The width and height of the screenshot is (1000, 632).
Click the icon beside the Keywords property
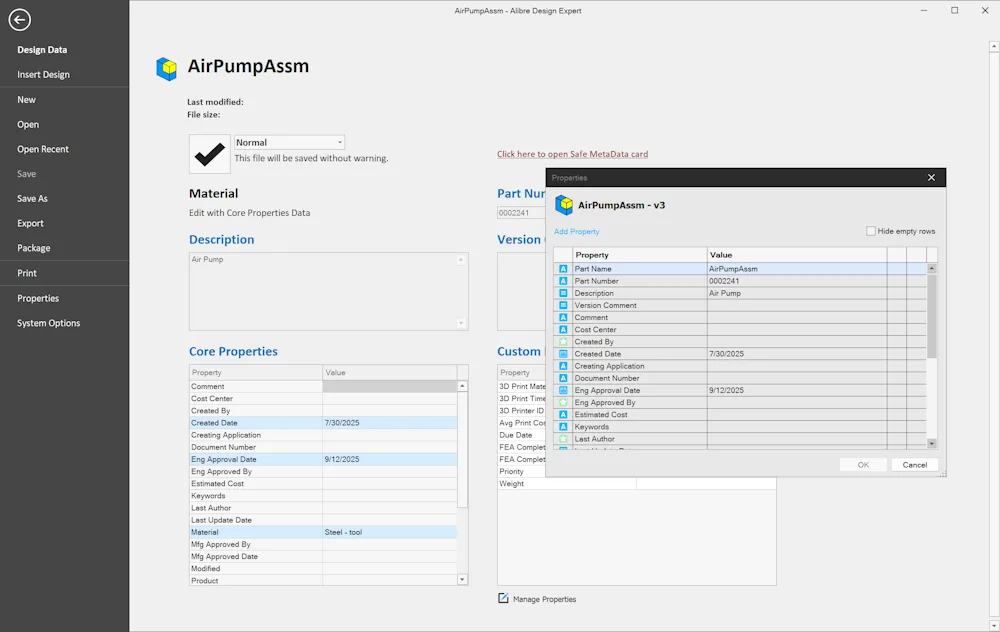pos(563,427)
